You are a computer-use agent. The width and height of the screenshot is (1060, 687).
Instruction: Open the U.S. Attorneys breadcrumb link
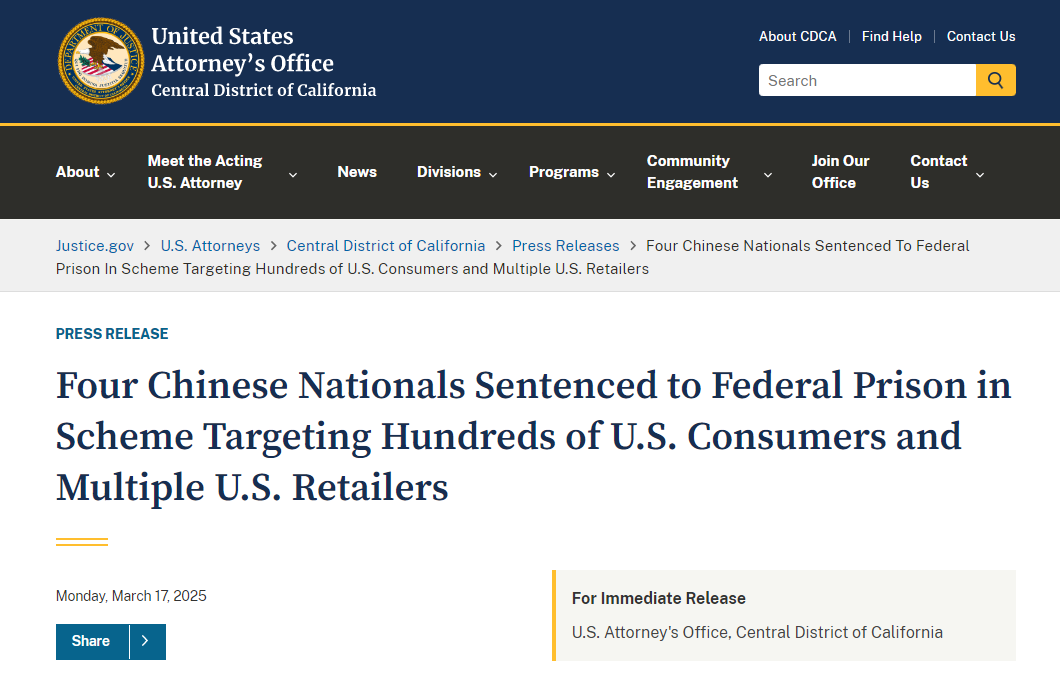coord(210,245)
